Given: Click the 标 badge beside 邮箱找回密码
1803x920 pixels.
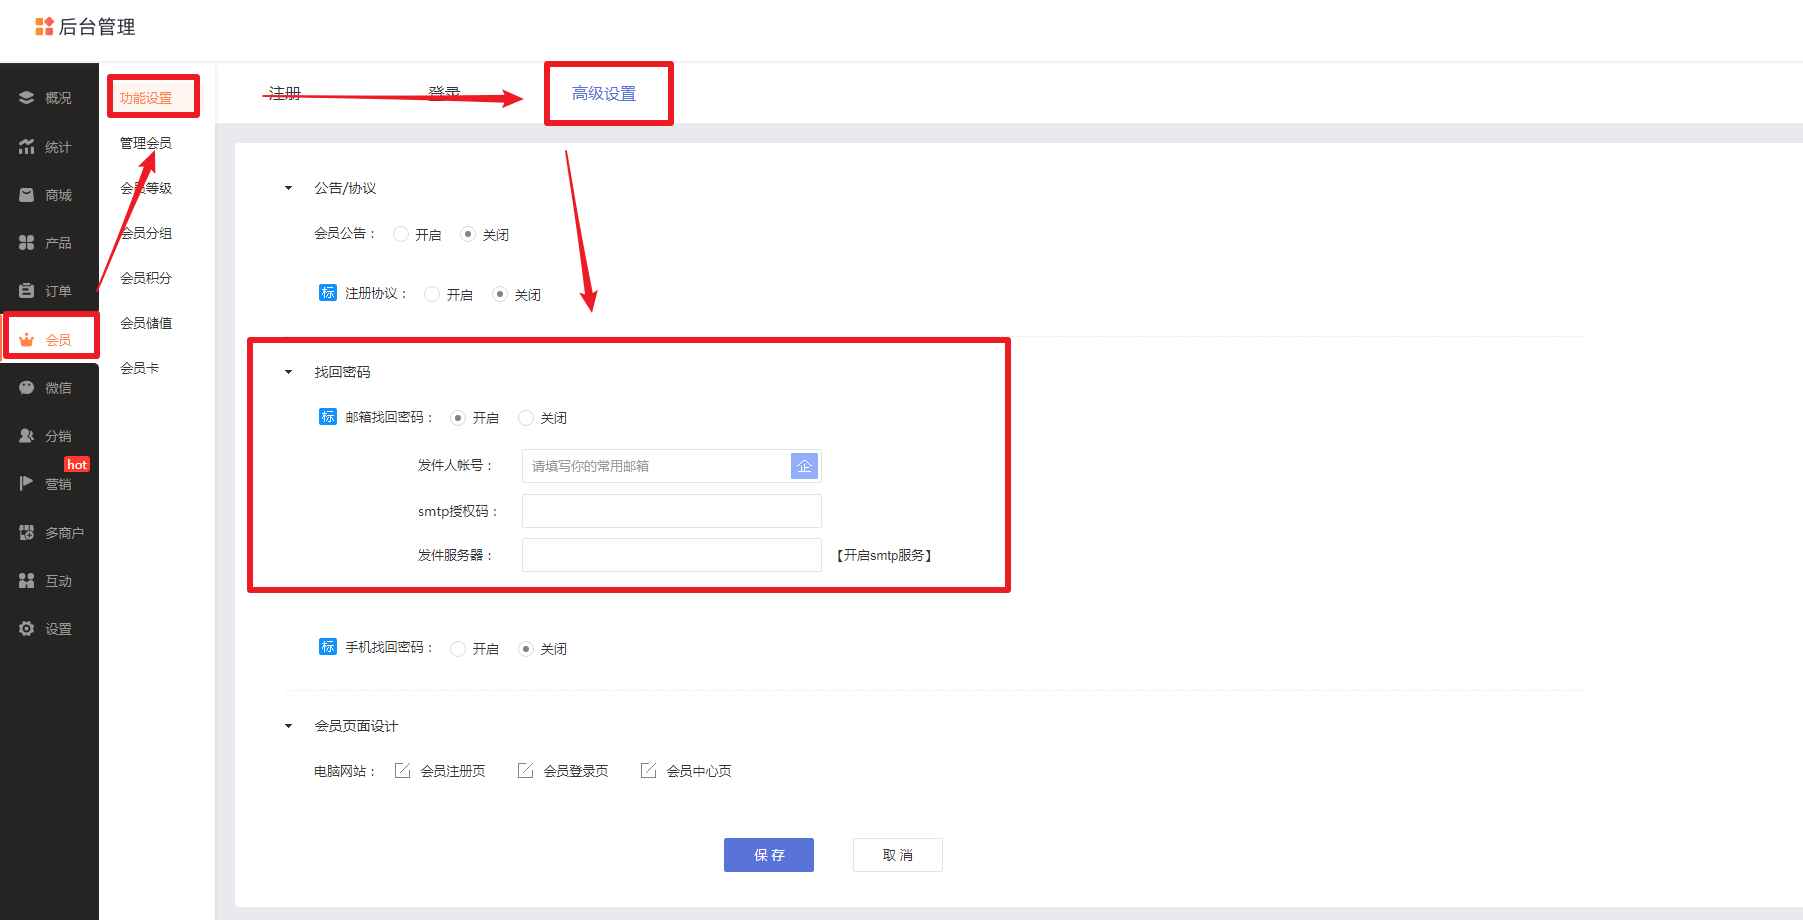Looking at the screenshot, I should coord(328,417).
